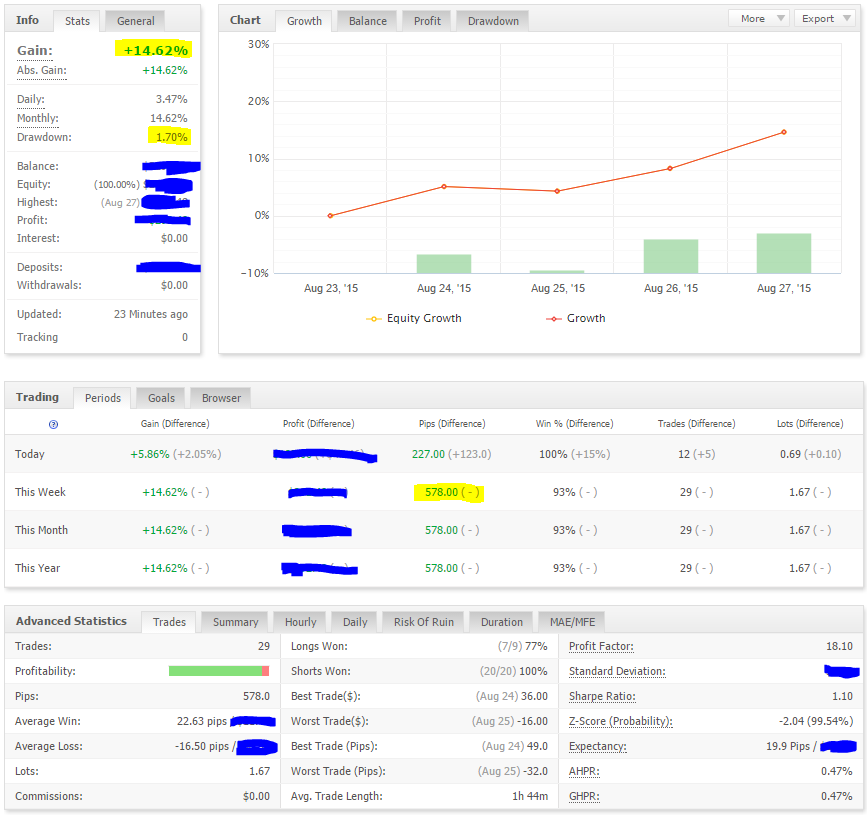
Task: Click the Avg. Trade Length 1h 44m
Action: (x=530, y=796)
